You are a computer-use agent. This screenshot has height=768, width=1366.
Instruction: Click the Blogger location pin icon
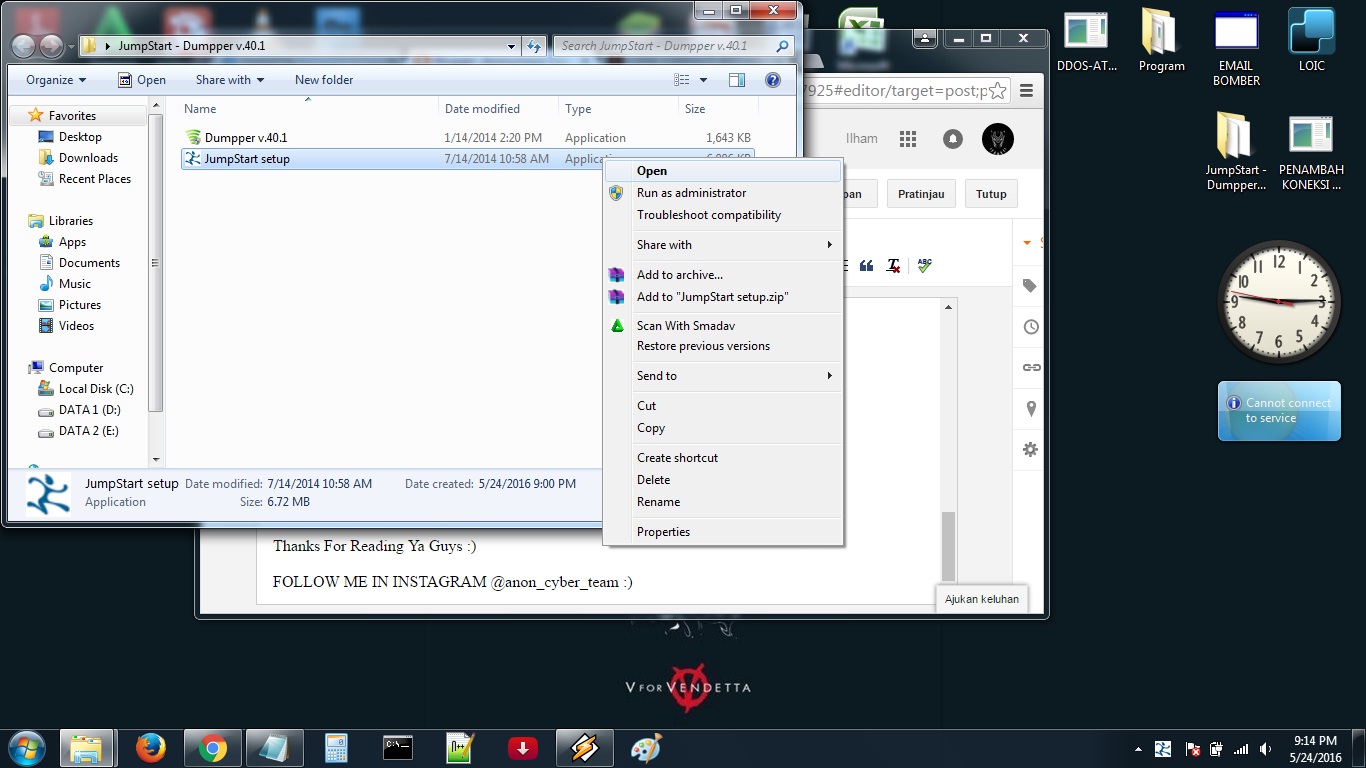click(x=1031, y=409)
